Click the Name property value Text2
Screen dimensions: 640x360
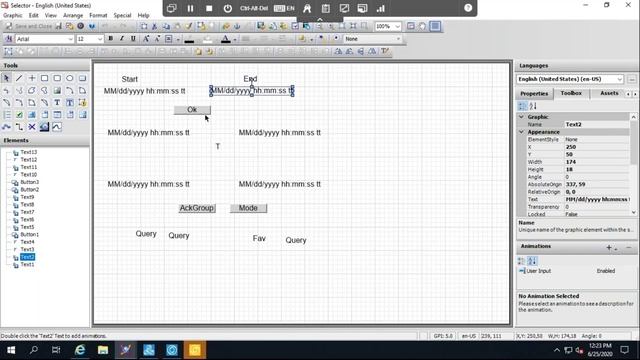[597, 124]
